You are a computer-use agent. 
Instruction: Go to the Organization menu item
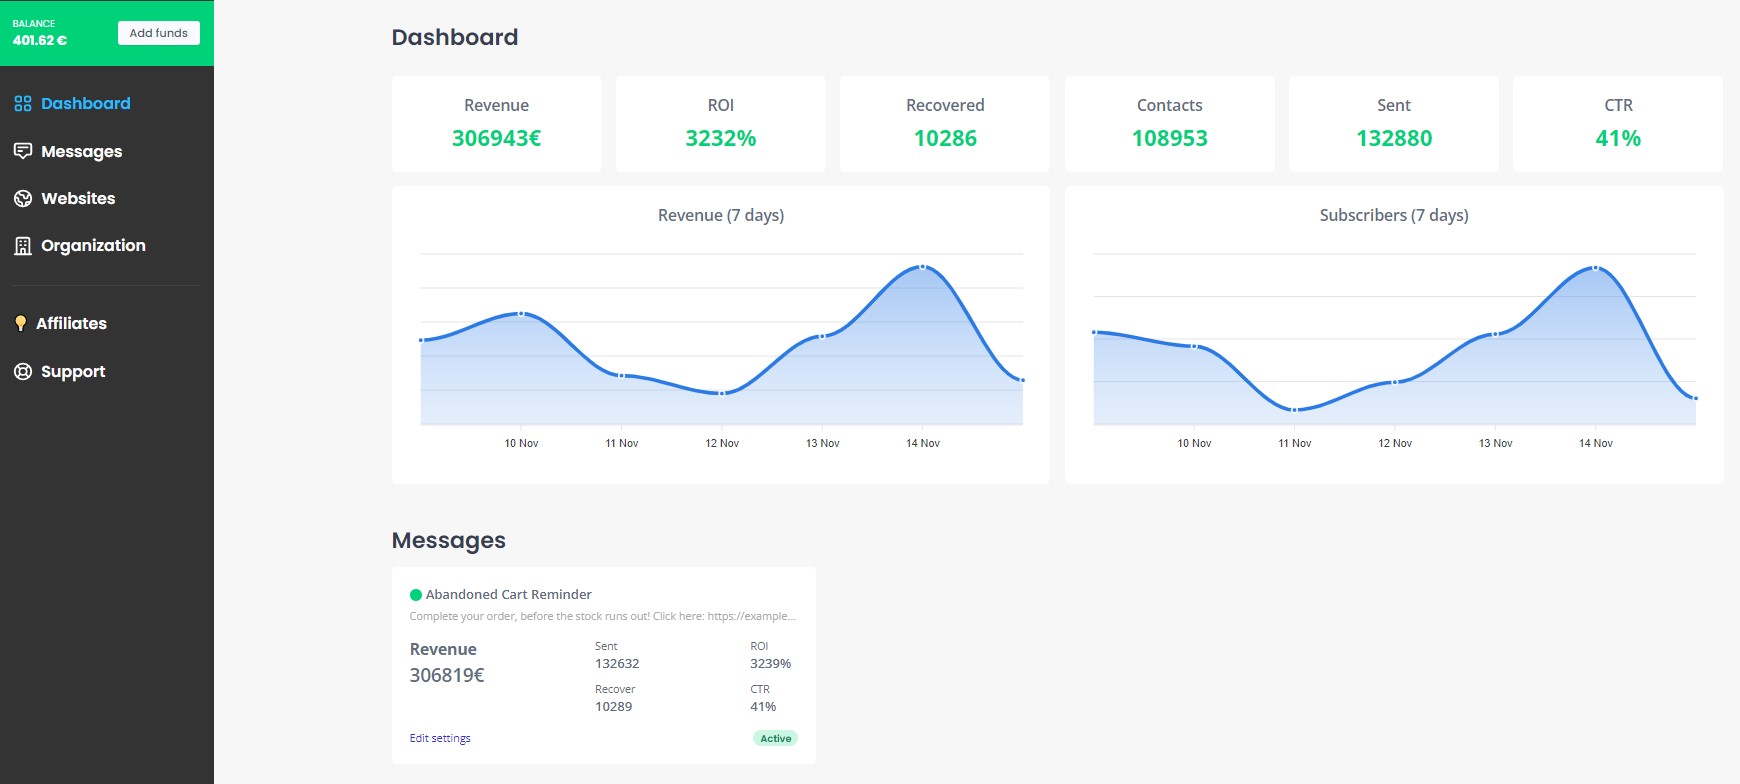(x=80, y=246)
